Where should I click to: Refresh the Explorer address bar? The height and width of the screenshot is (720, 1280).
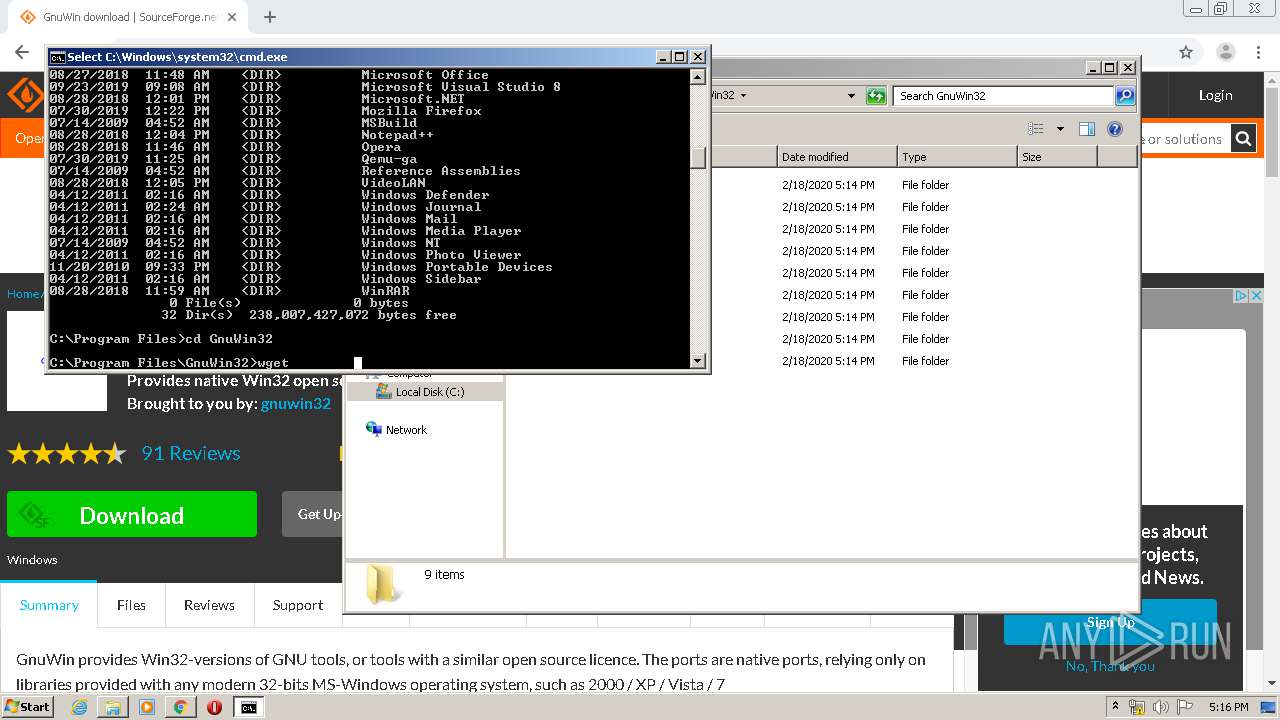pyautogui.click(x=876, y=96)
